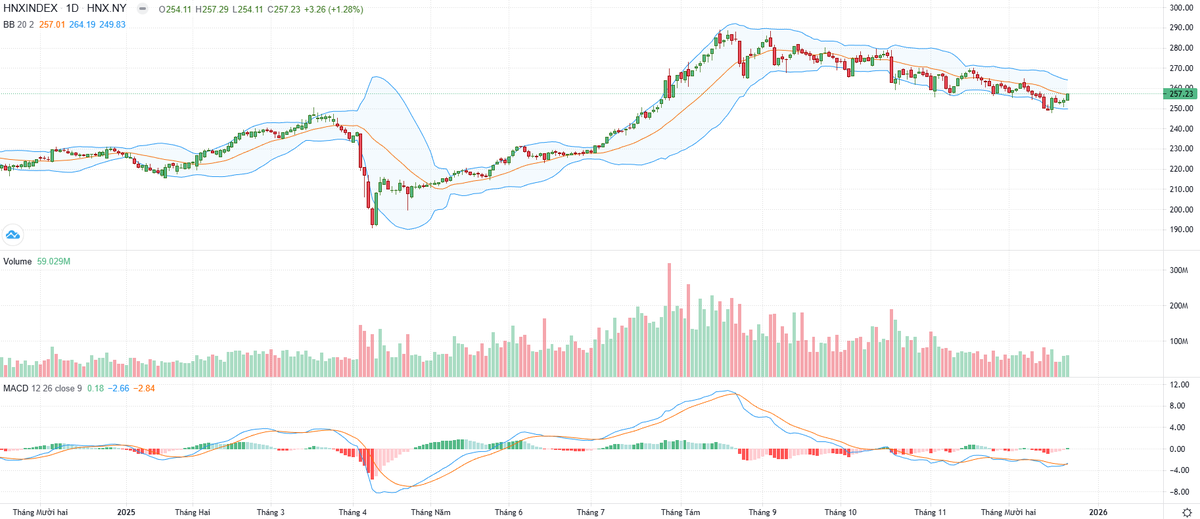This screenshot has height=519, width=1200.
Task: Click the 2025 label on time axis
Action: click(126, 512)
